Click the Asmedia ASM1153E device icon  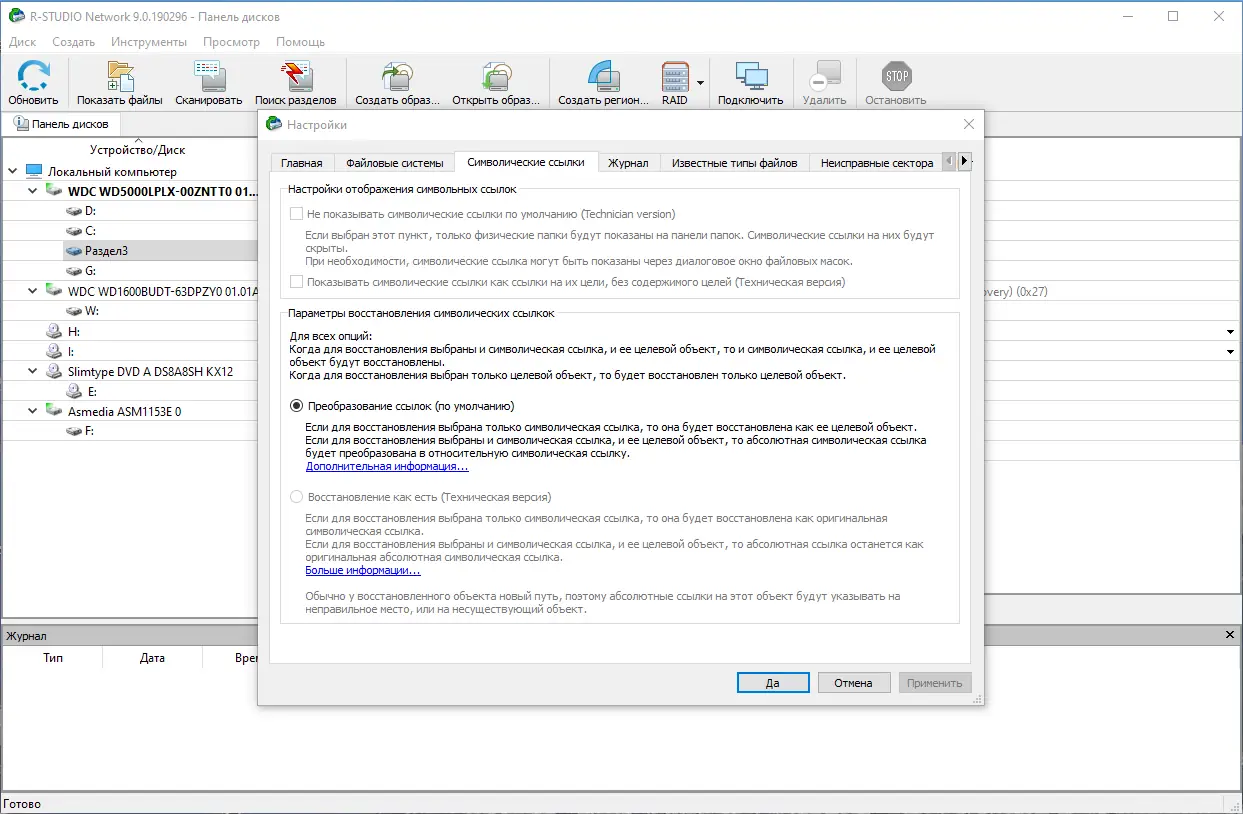coord(54,411)
